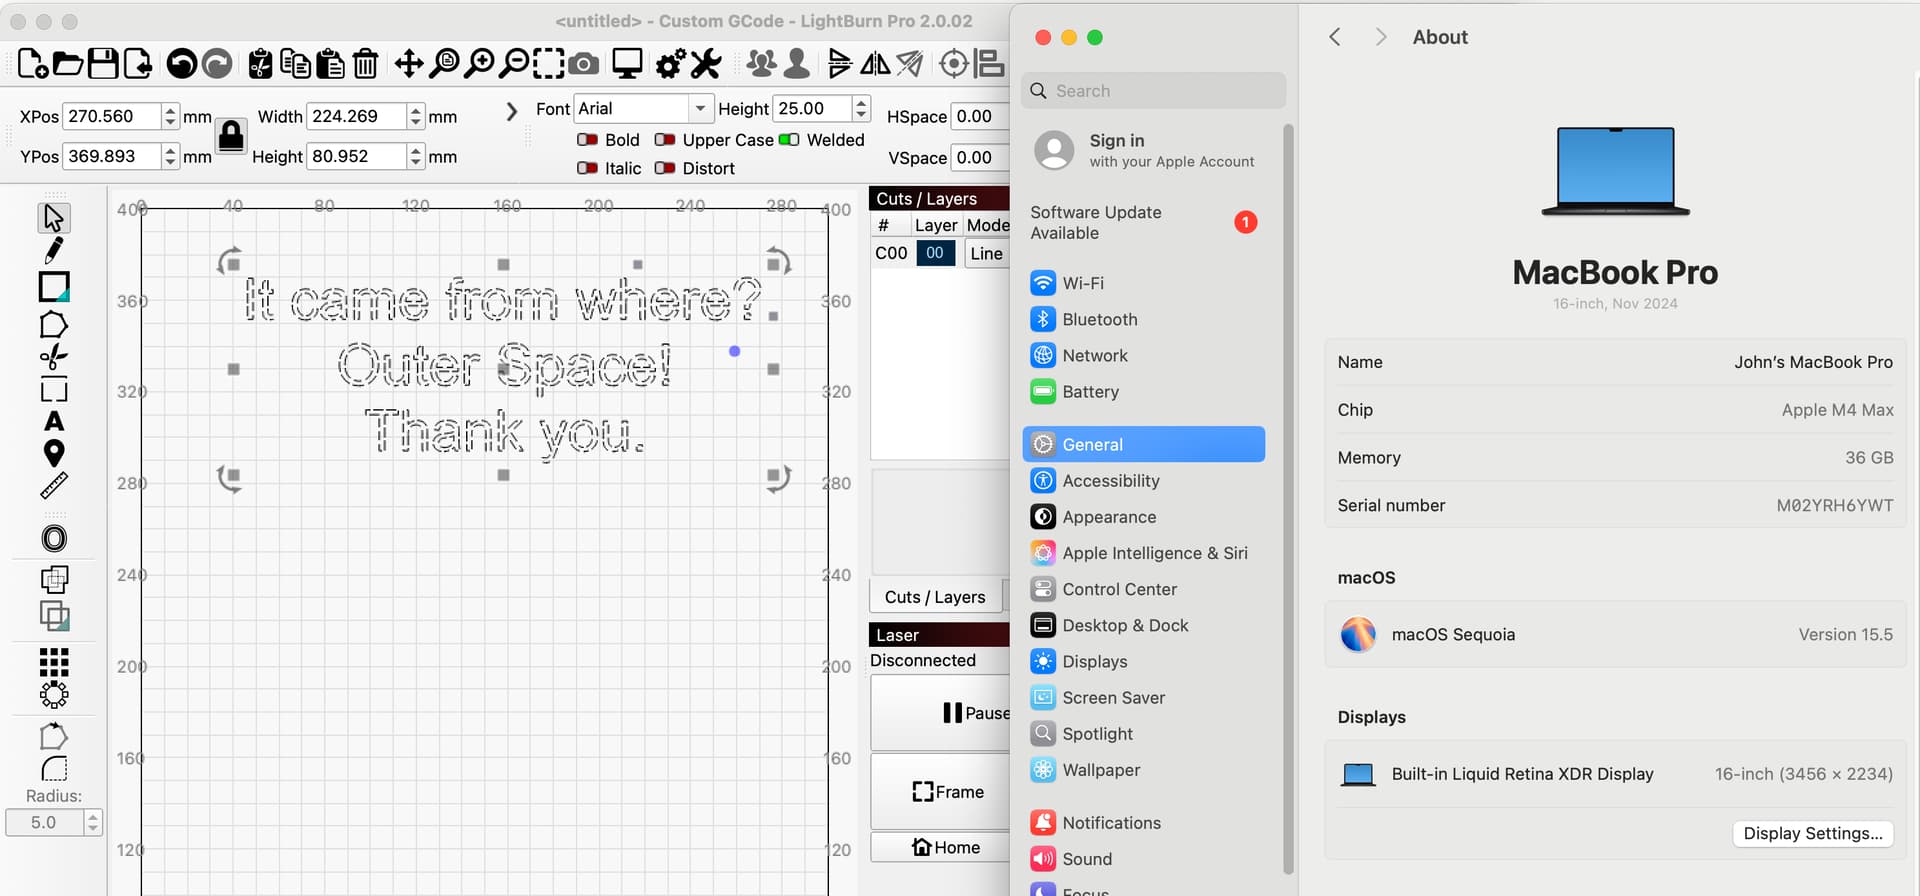Image resolution: width=1920 pixels, height=896 pixels.
Task: Click the Frame button in the Laser panel
Action: (x=947, y=792)
